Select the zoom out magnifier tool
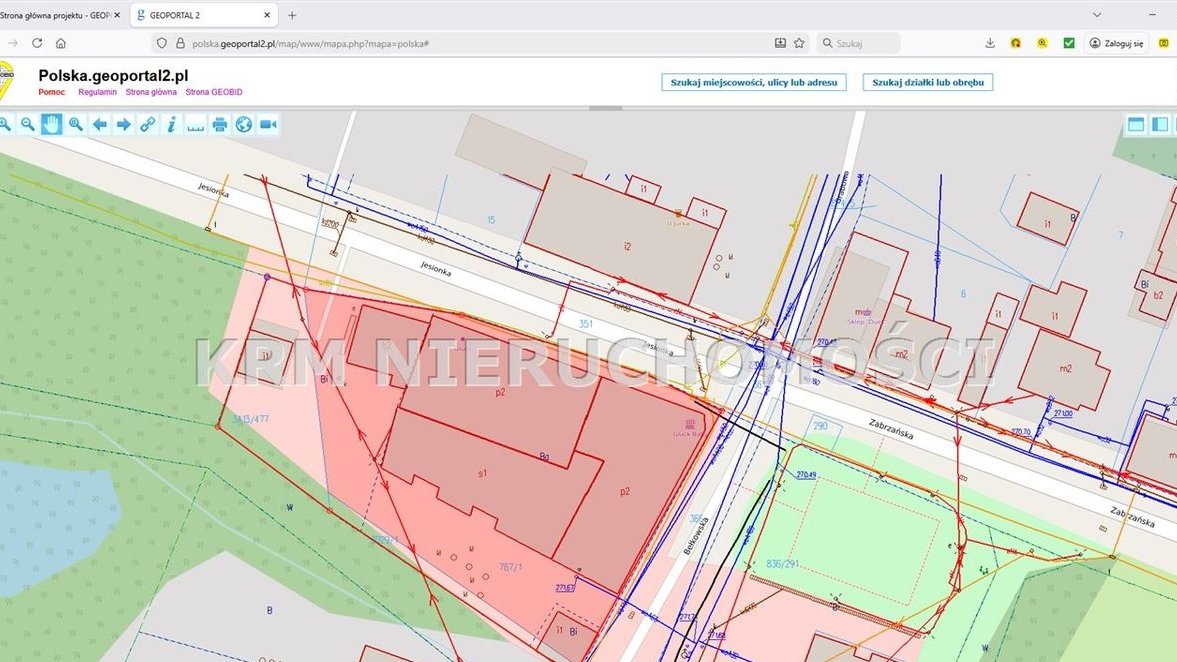1177x662 pixels. click(x=27, y=124)
